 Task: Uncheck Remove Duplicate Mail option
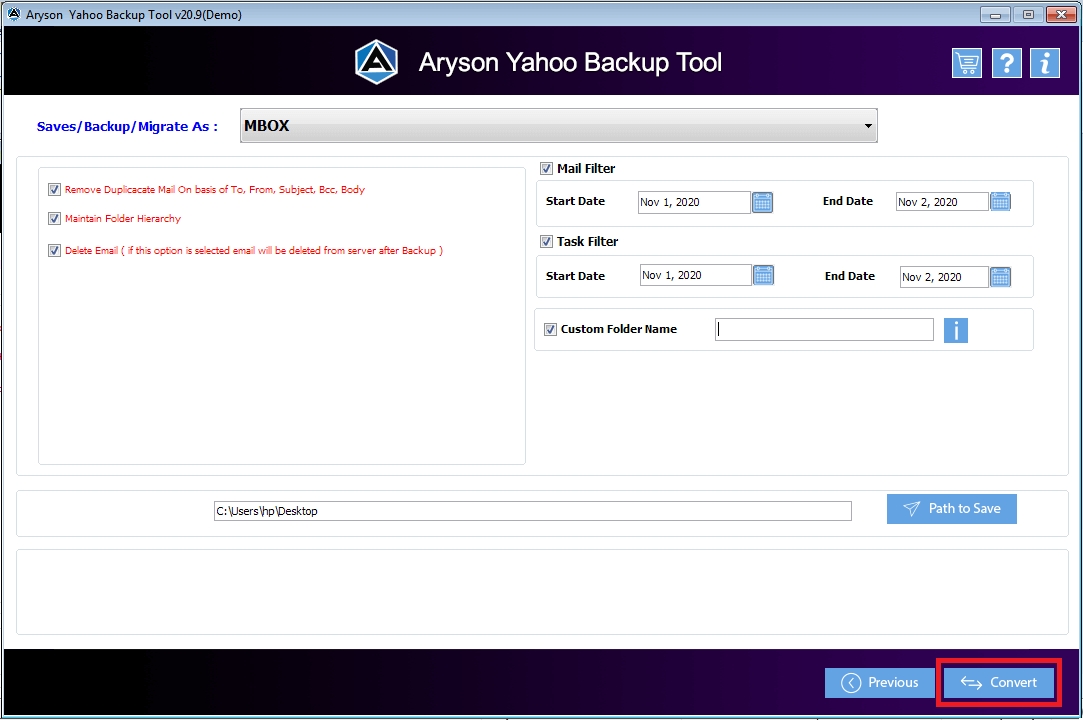click(x=54, y=189)
